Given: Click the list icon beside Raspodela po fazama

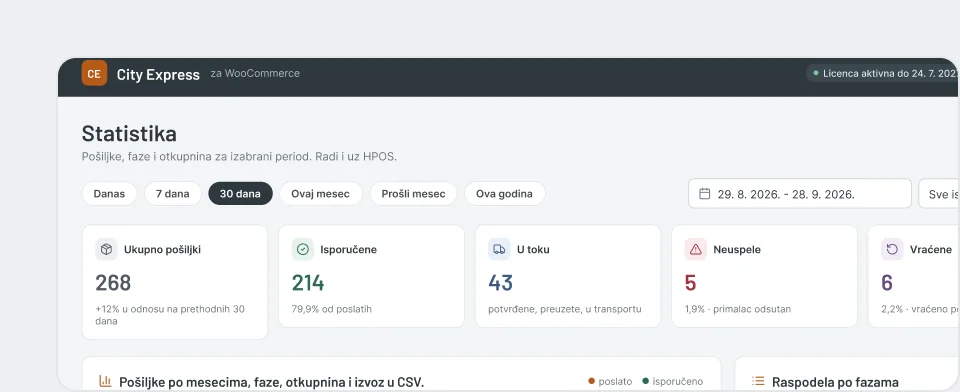Looking at the screenshot, I should pyautogui.click(x=758, y=382).
